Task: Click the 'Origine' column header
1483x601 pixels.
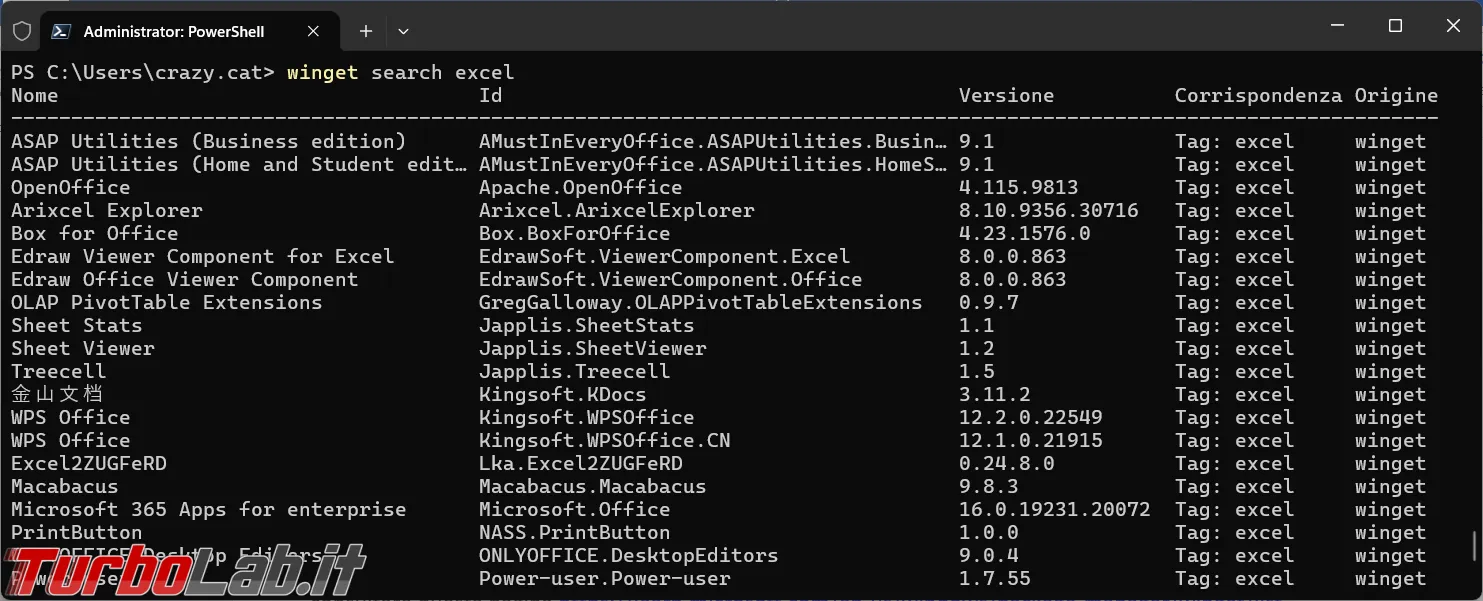Action: (x=1396, y=96)
